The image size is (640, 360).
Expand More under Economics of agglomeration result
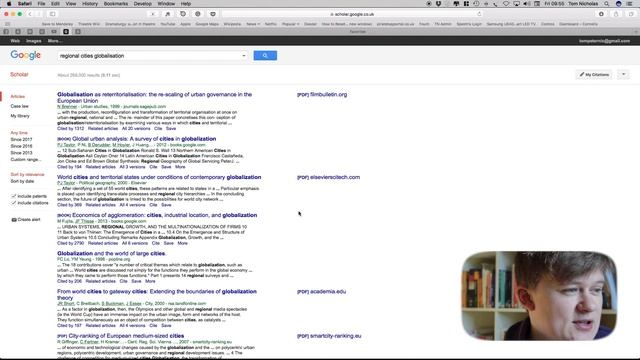(x=182, y=243)
